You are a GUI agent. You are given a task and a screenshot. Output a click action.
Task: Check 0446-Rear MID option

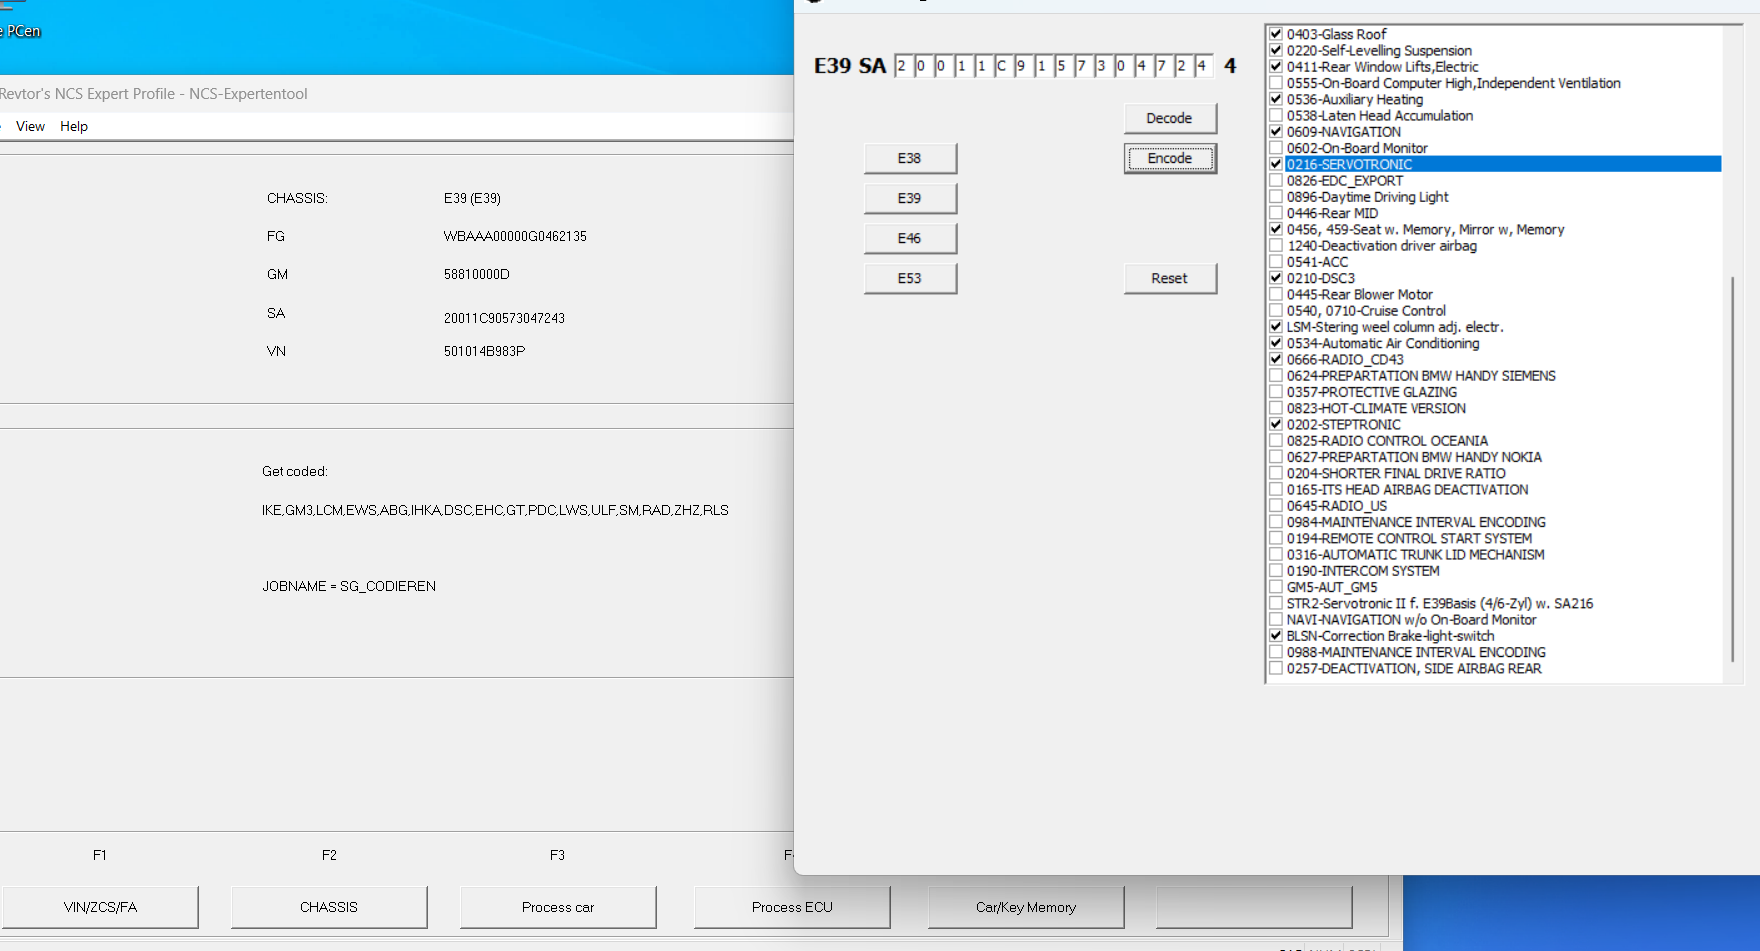tap(1276, 213)
